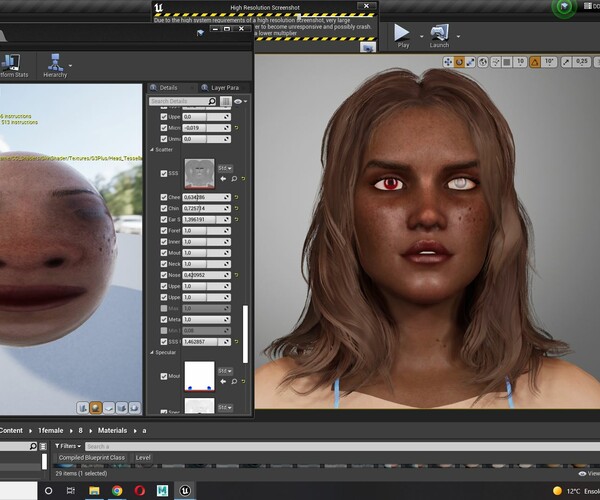This screenshot has width=600, height=500.
Task: Reset the Chee value to default
Action: click(x=236, y=197)
